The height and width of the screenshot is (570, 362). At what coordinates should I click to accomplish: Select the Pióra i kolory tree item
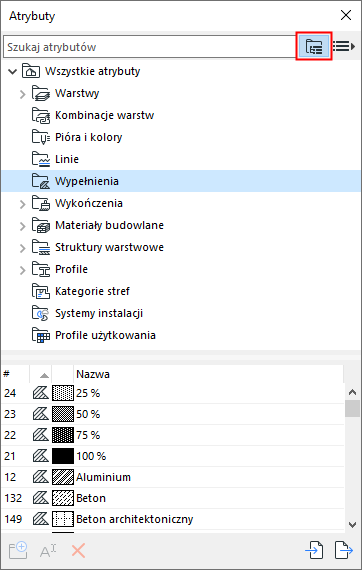click(x=89, y=137)
